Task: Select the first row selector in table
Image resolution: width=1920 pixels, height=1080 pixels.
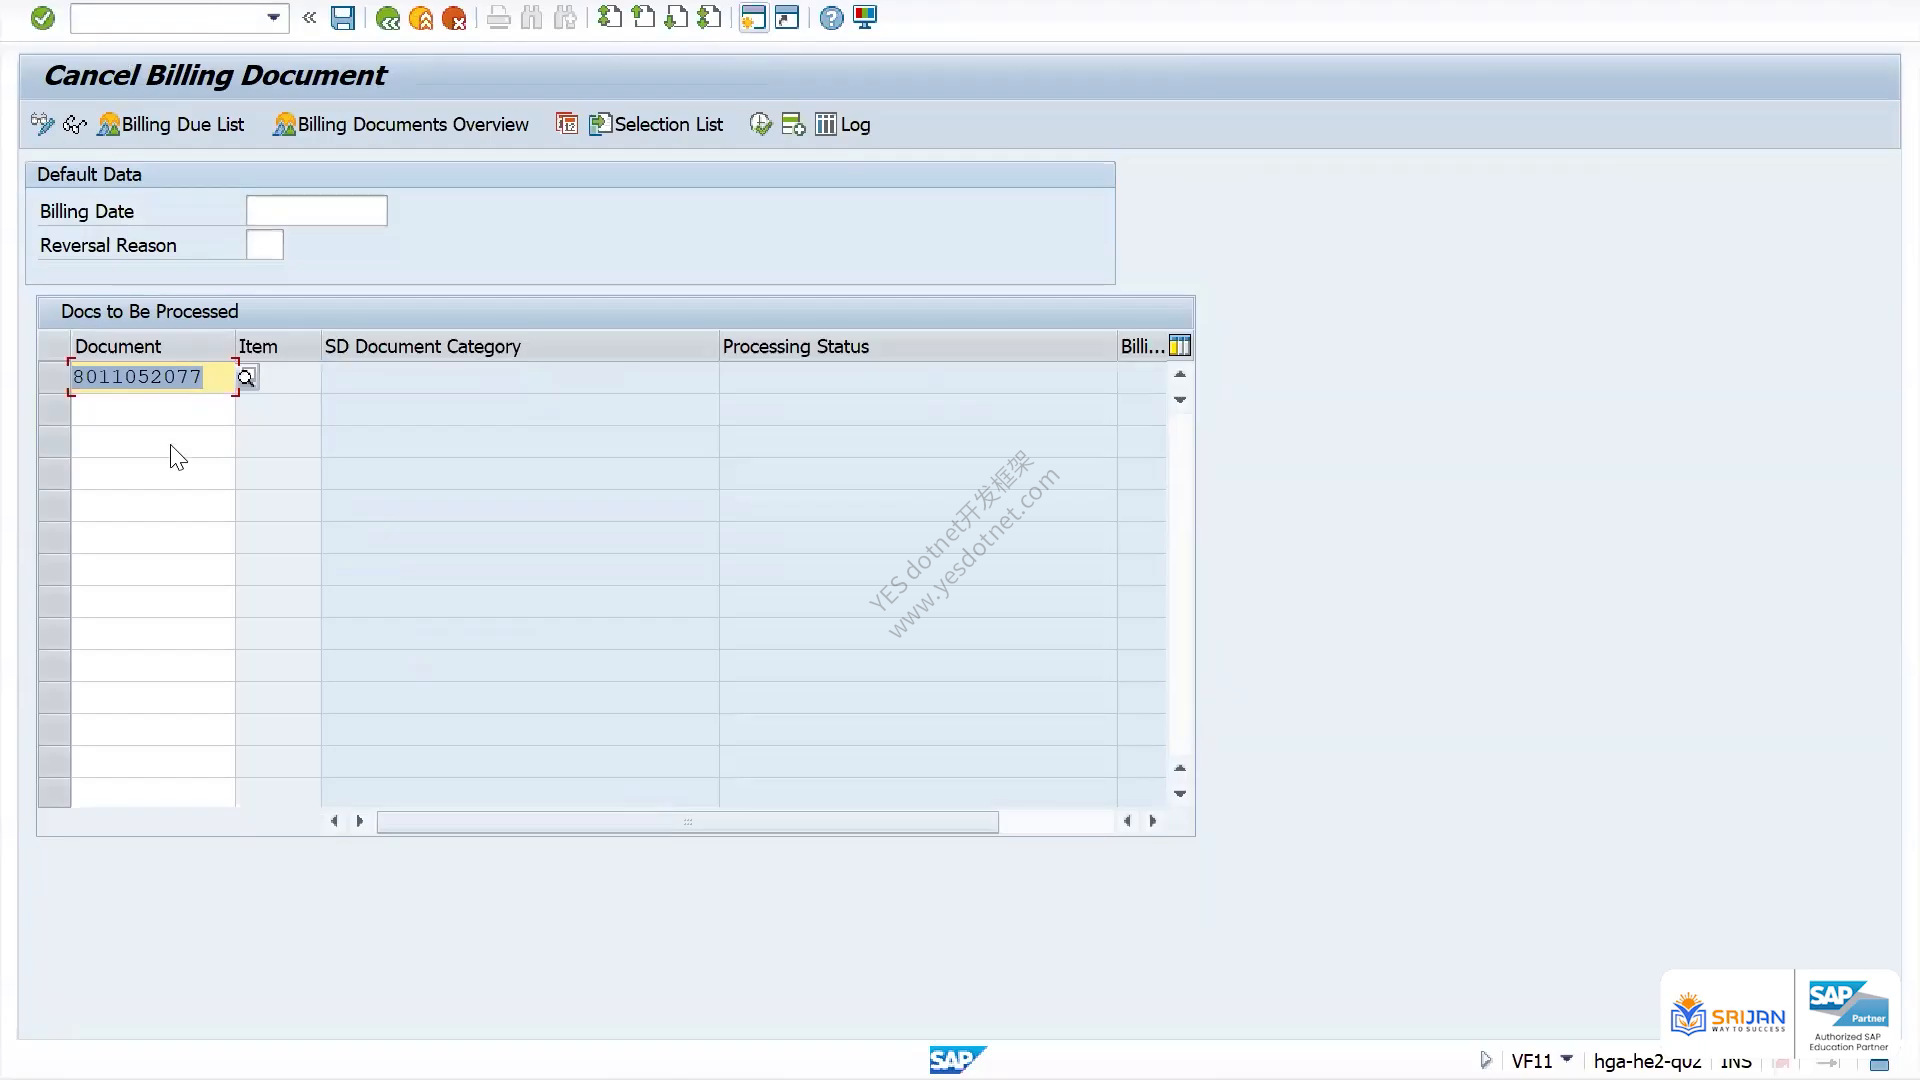Action: (x=54, y=377)
